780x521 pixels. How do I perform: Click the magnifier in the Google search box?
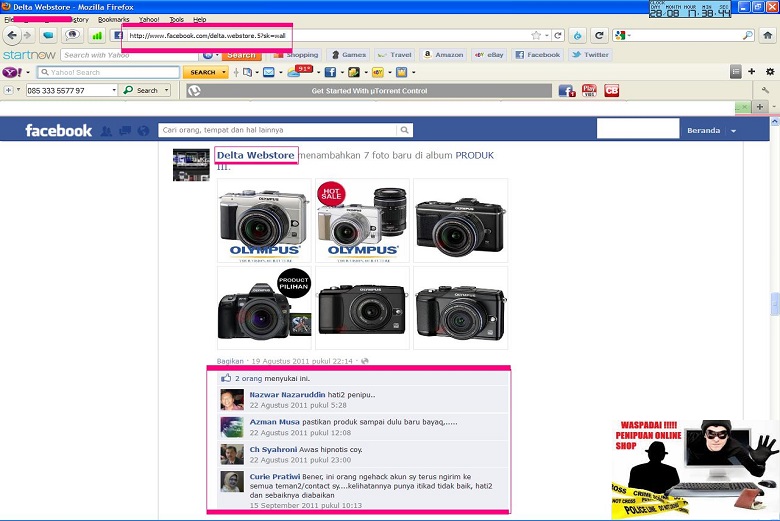pyautogui.click(x=747, y=35)
